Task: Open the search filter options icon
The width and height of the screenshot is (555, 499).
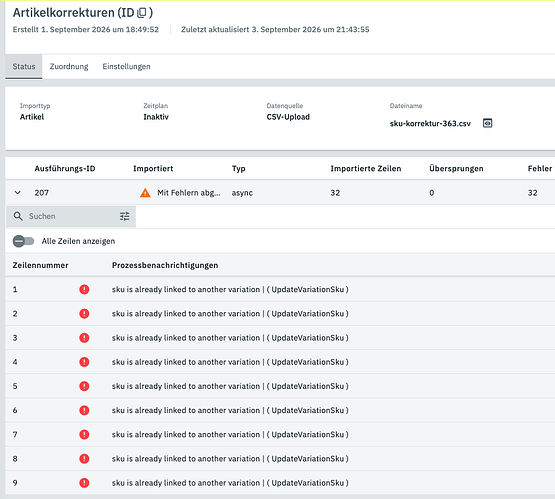Action: pyautogui.click(x=125, y=216)
